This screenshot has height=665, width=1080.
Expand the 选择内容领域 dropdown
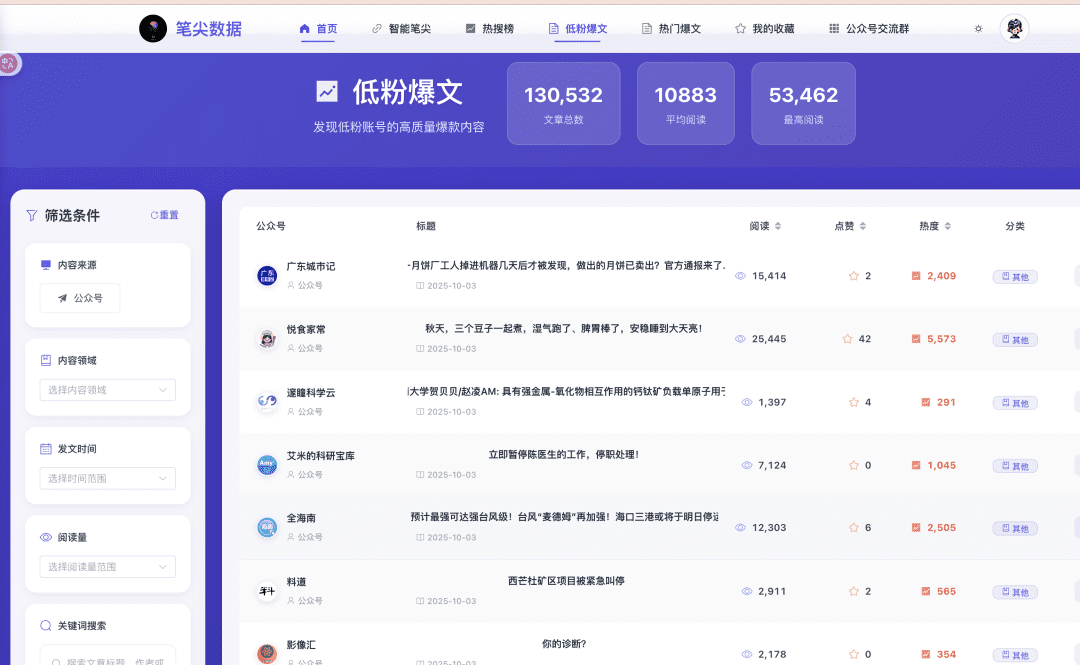coord(108,390)
